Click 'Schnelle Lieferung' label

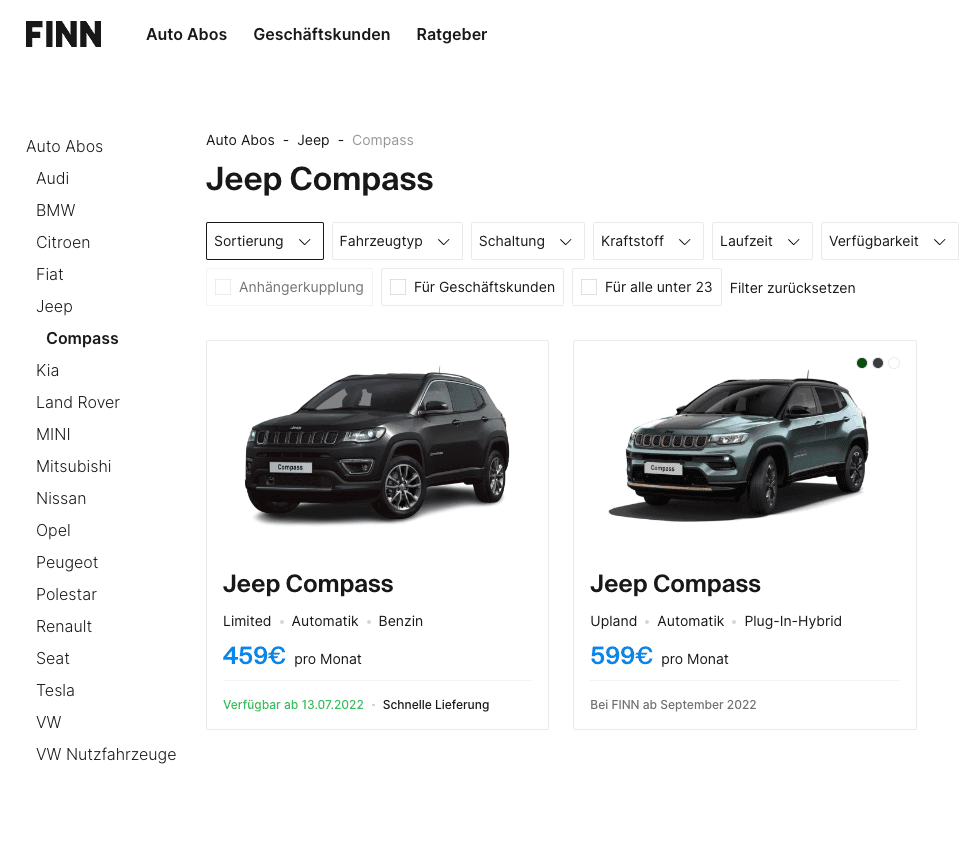coord(436,704)
